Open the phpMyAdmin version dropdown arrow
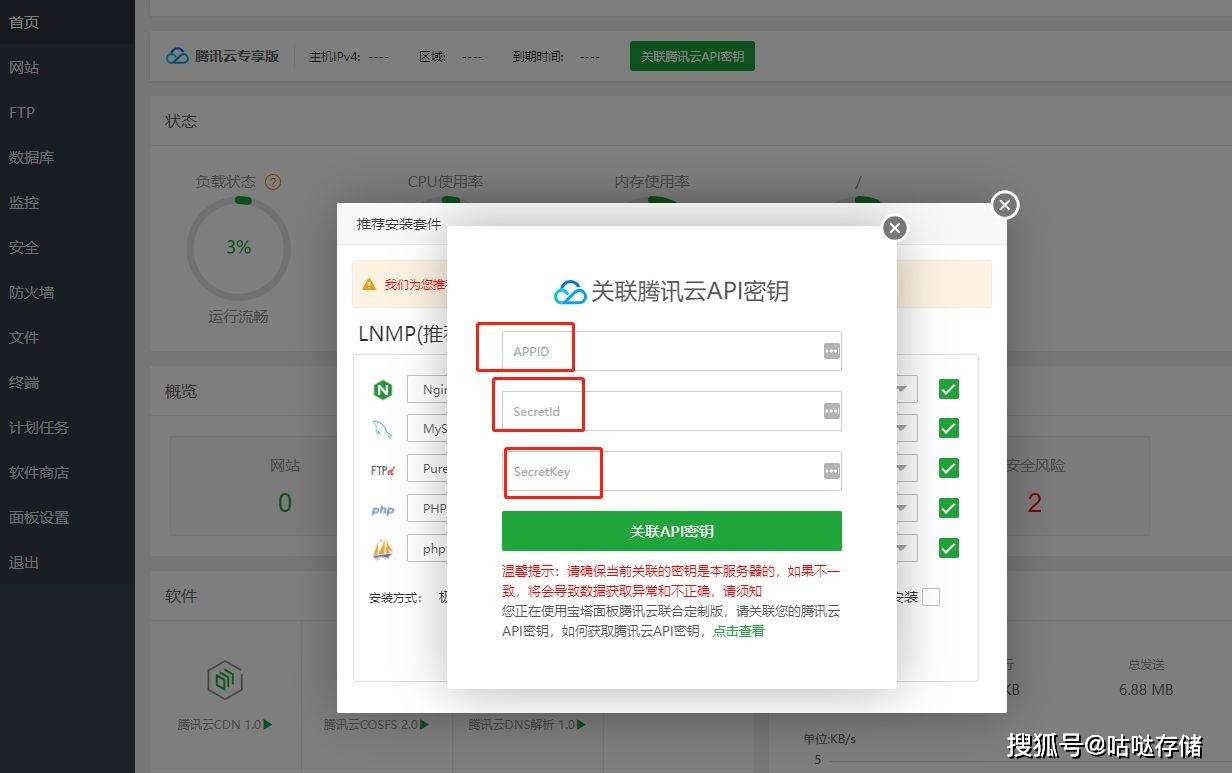 pos(902,548)
